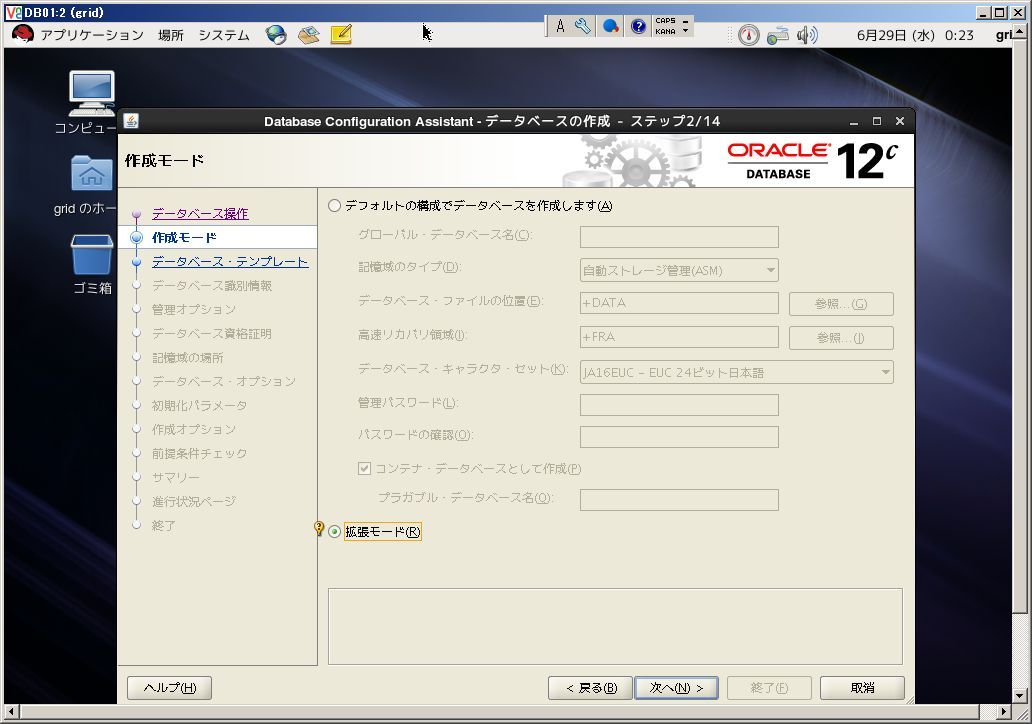Click the 前提条件チェック step label

tap(199, 453)
